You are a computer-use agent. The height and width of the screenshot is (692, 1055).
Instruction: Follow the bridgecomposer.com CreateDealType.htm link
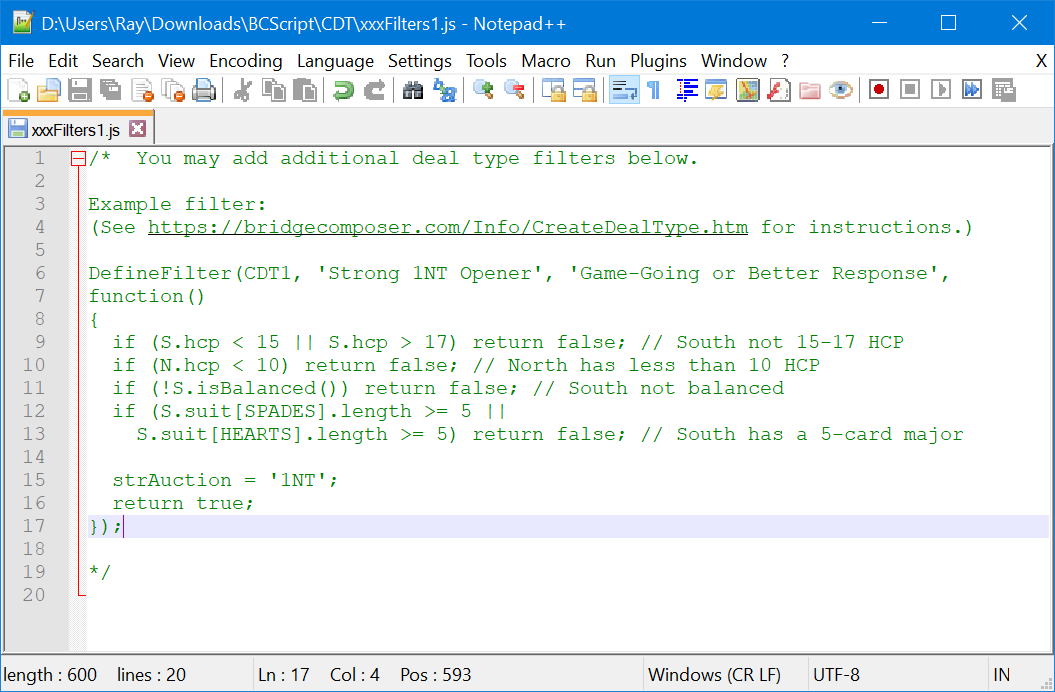coord(447,228)
